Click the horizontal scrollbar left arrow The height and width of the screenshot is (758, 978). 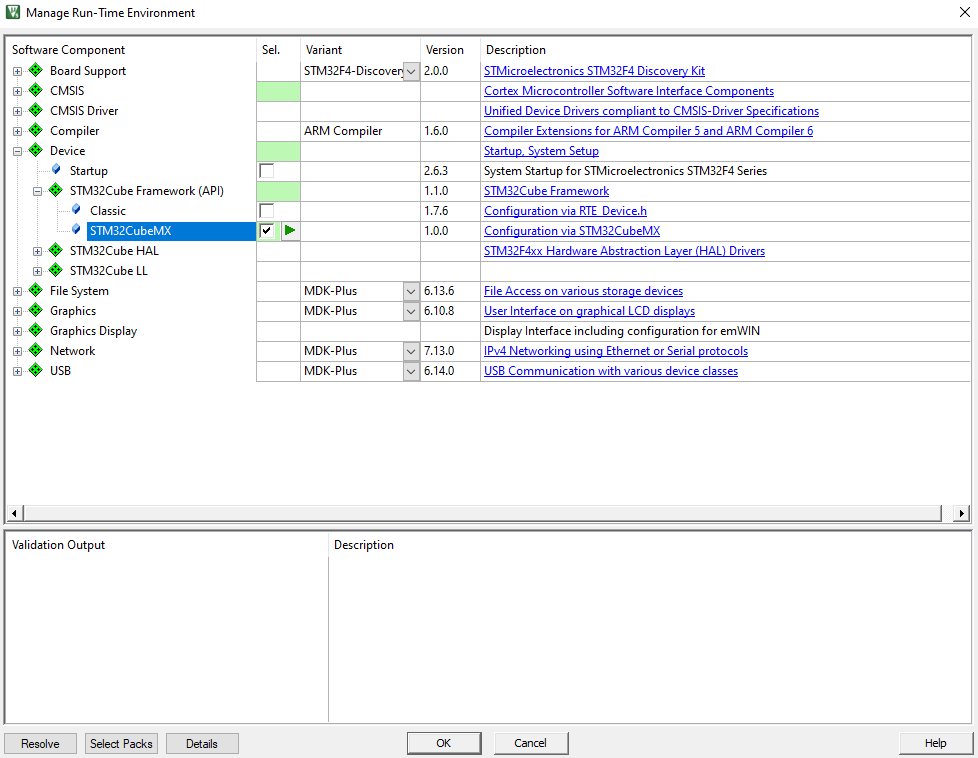14,513
